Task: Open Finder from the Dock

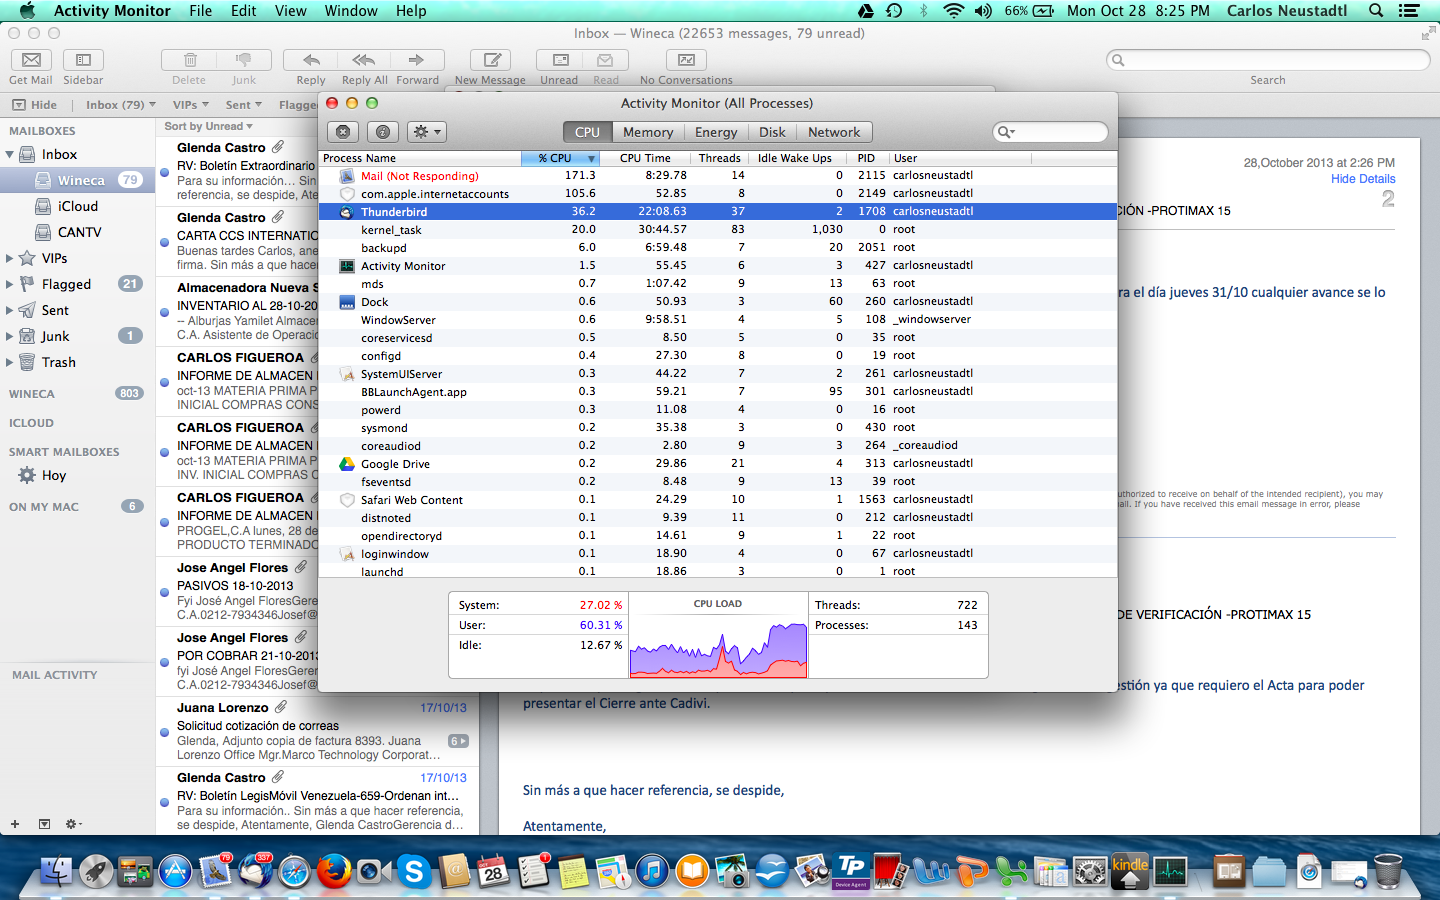Action: pyautogui.click(x=56, y=871)
